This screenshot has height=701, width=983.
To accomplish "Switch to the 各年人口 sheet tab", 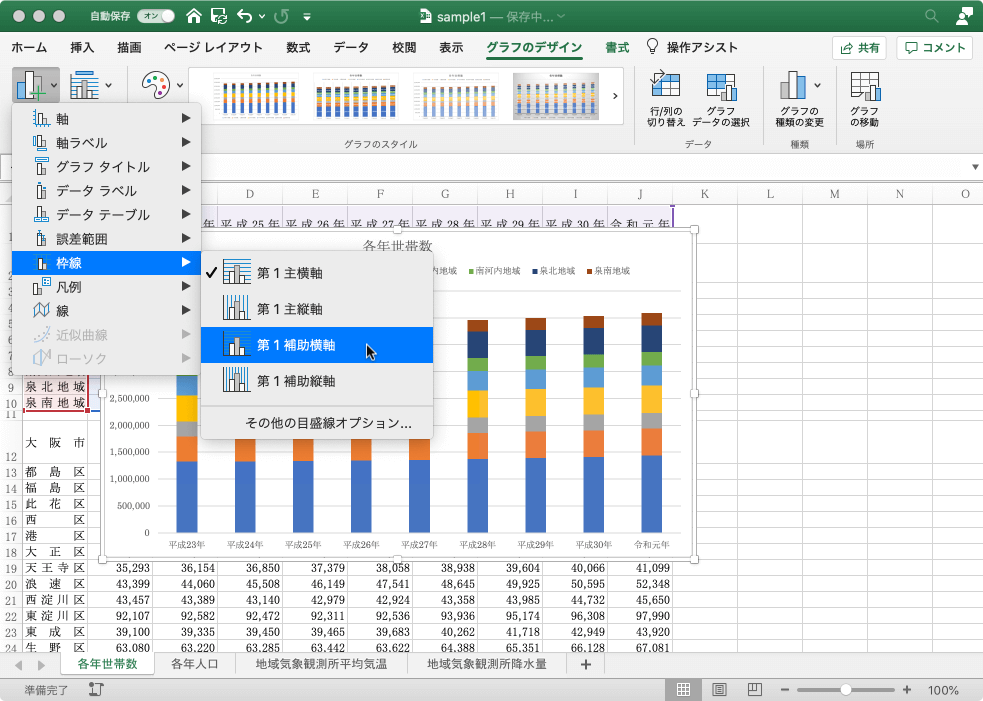I will tap(195, 664).
